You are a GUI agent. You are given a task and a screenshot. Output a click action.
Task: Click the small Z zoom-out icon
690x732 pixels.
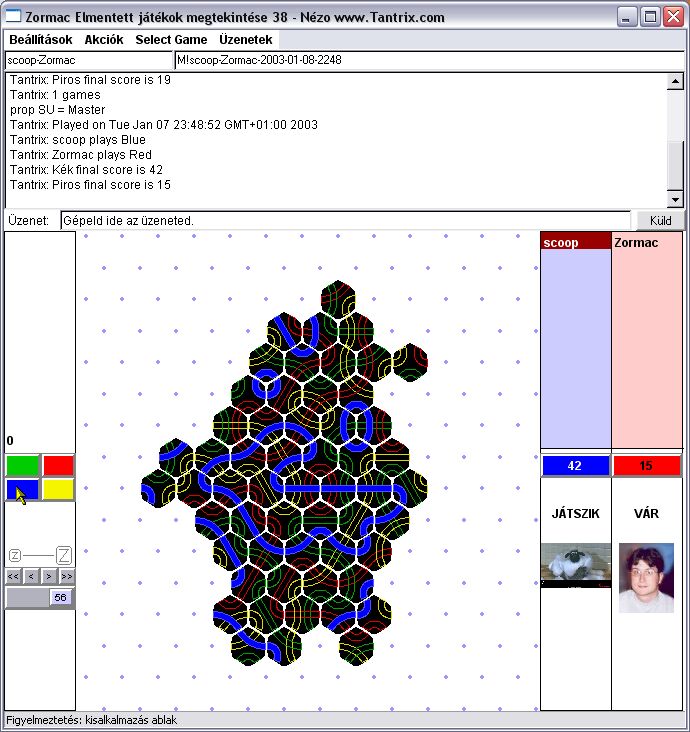click(x=15, y=555)
